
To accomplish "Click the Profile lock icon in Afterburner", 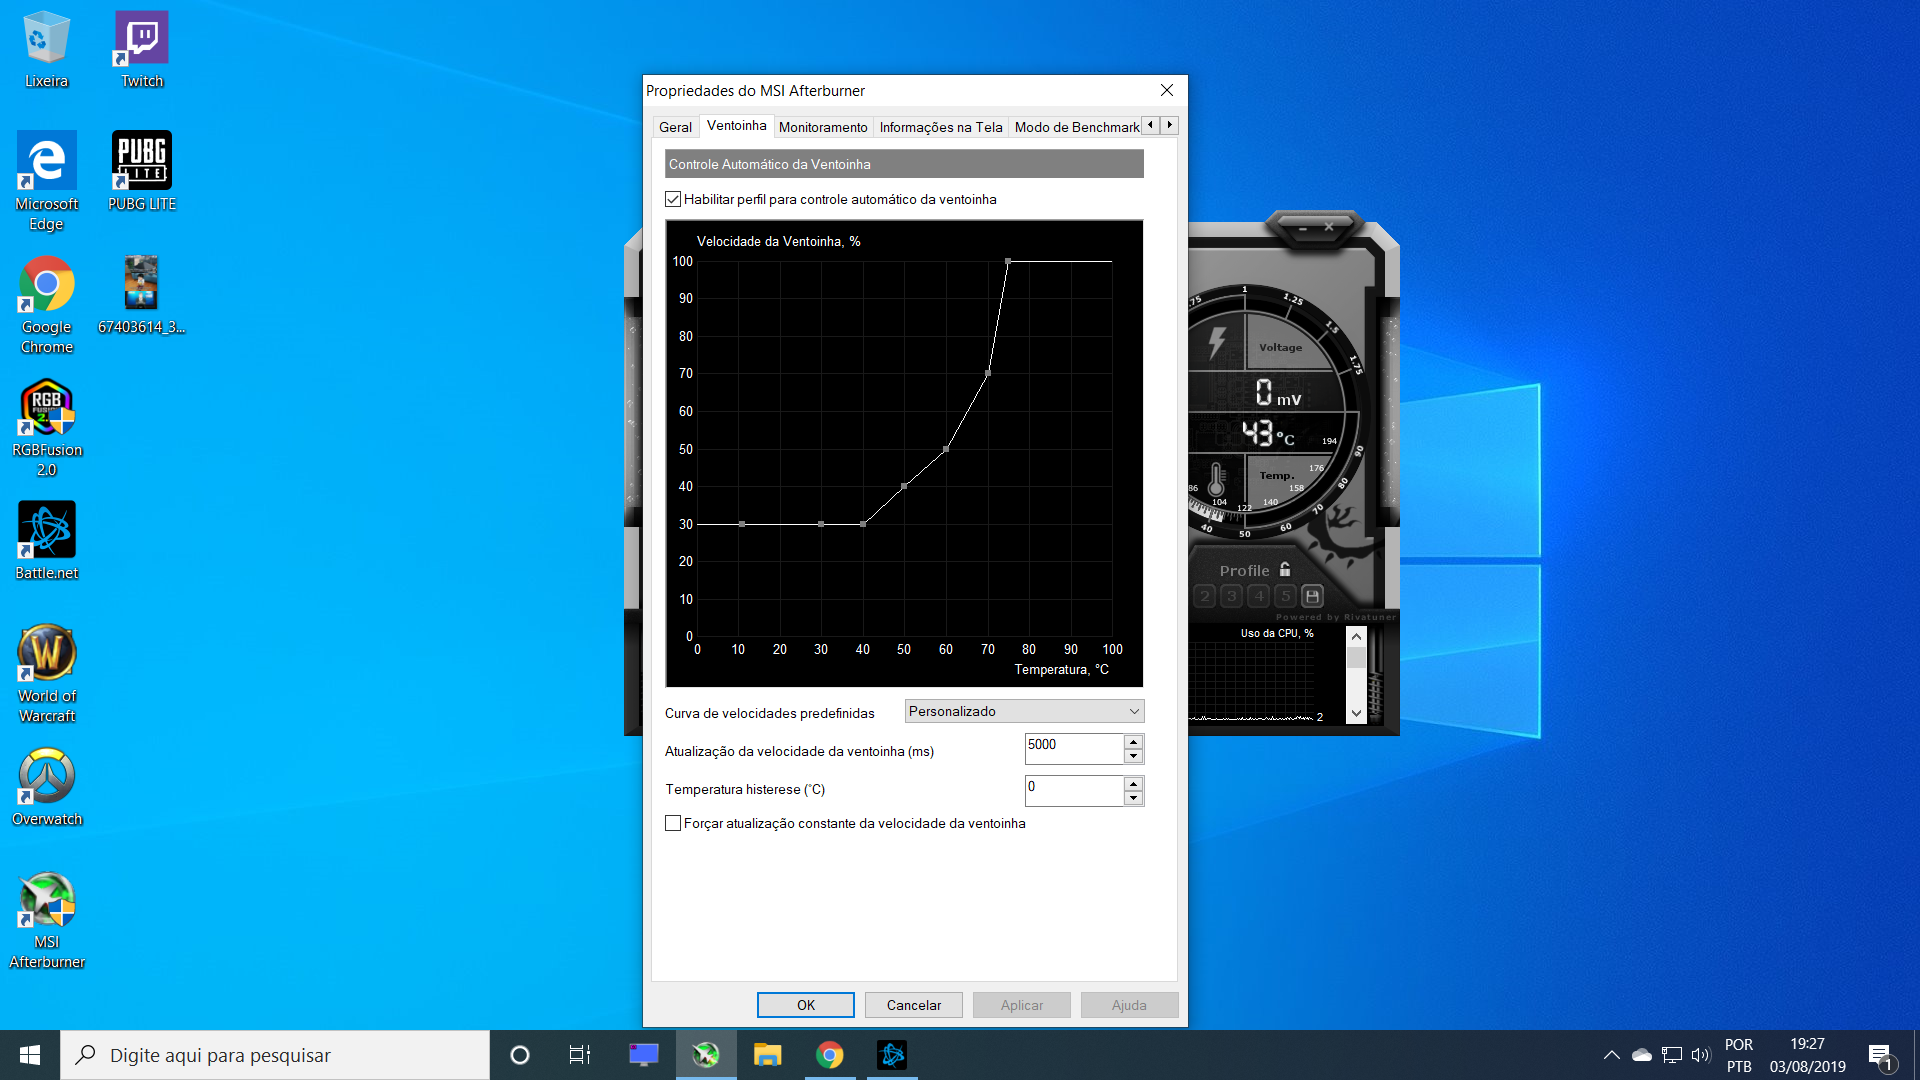I will click(x=1285, y=569).
